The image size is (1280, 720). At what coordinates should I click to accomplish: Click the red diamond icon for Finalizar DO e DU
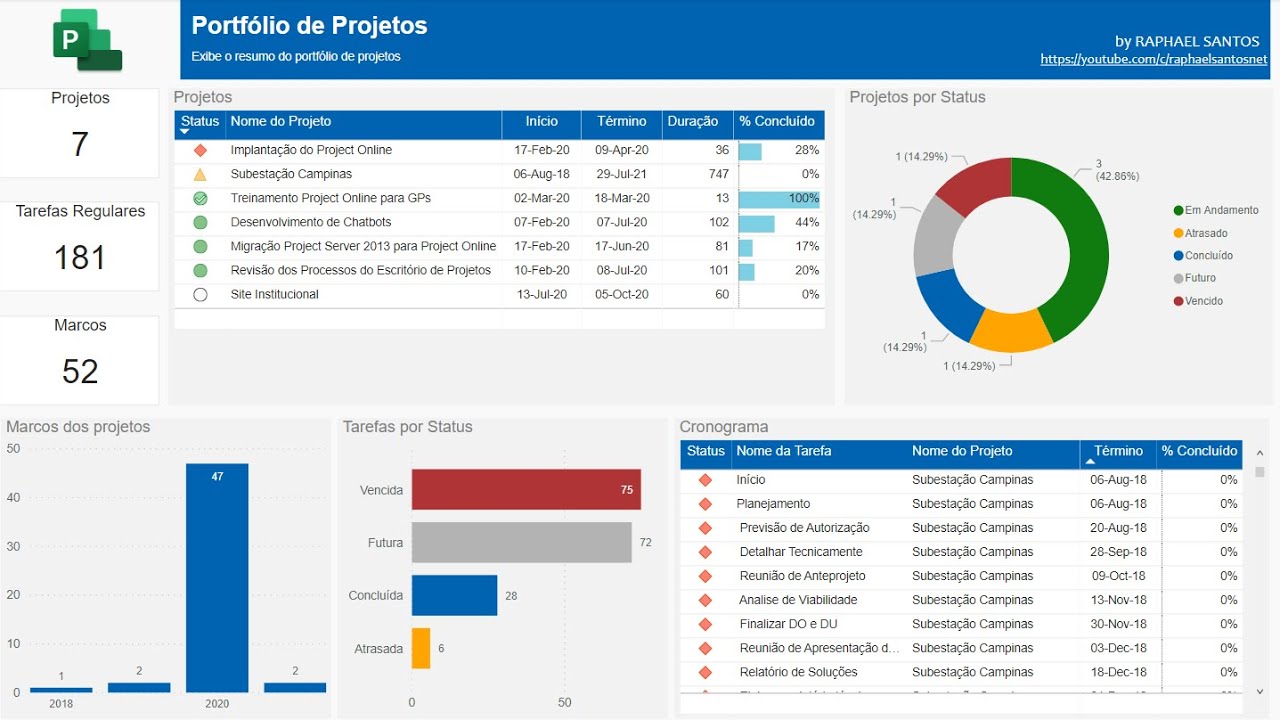[x=705, y=624]
